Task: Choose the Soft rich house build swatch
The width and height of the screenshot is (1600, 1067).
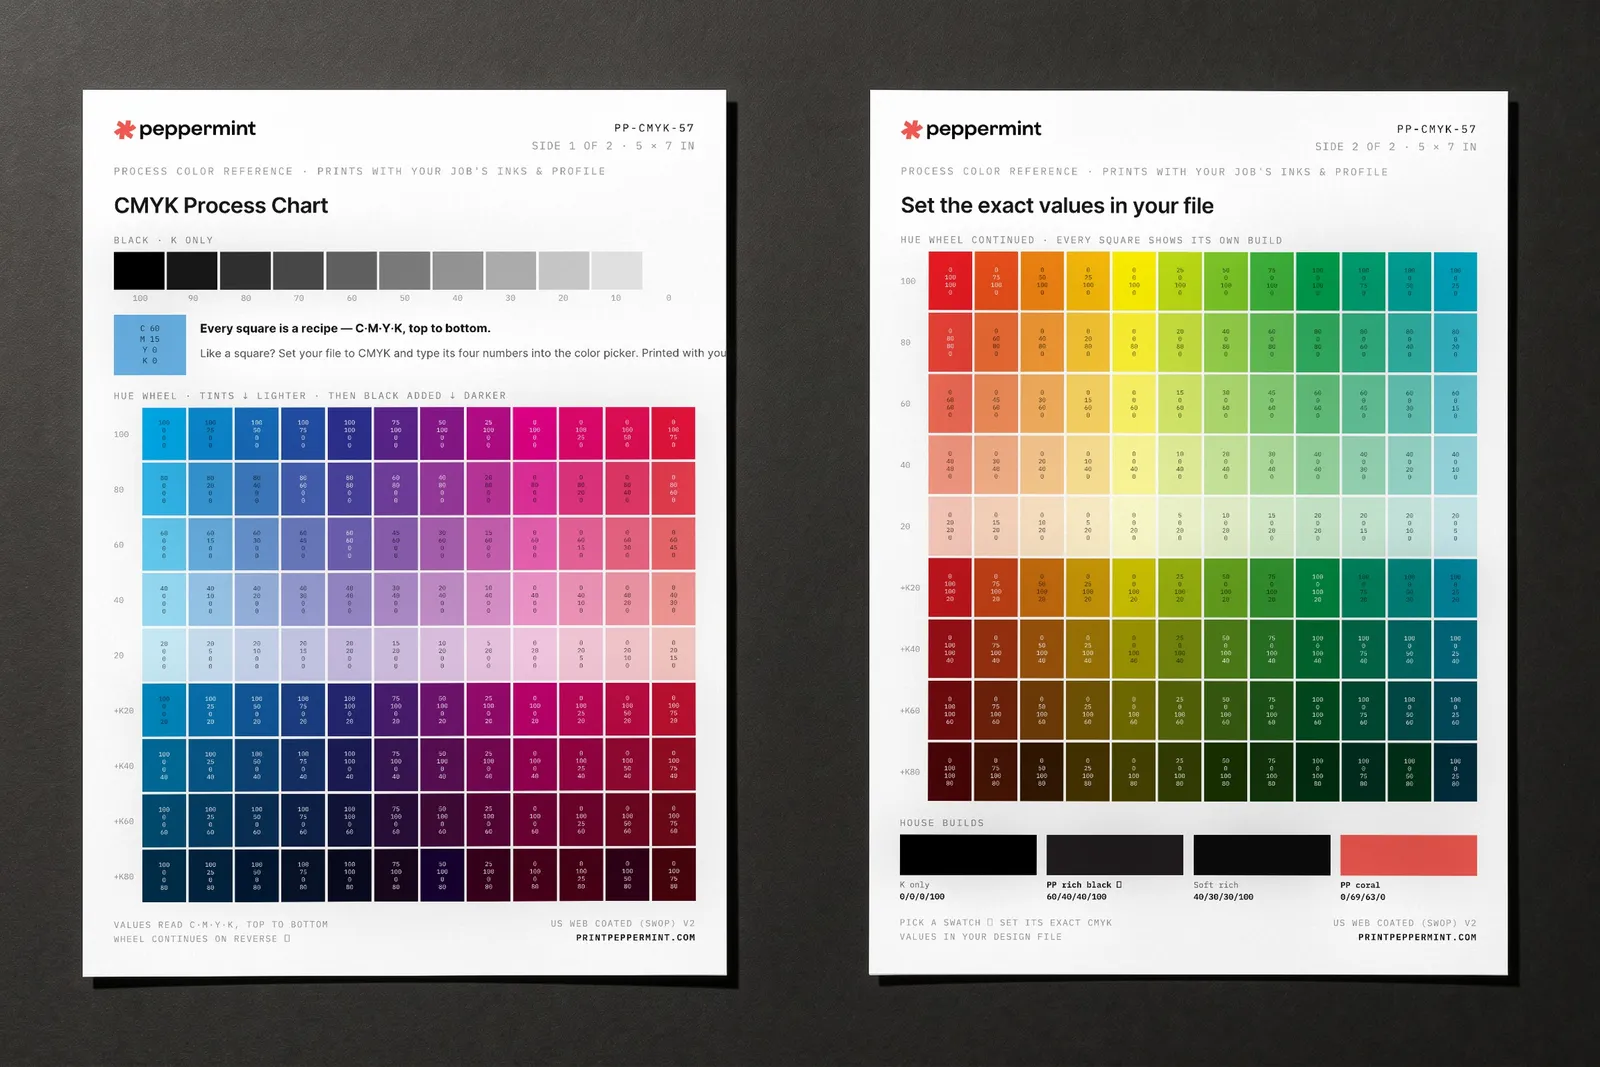Action: click(x=1262, y=855)
